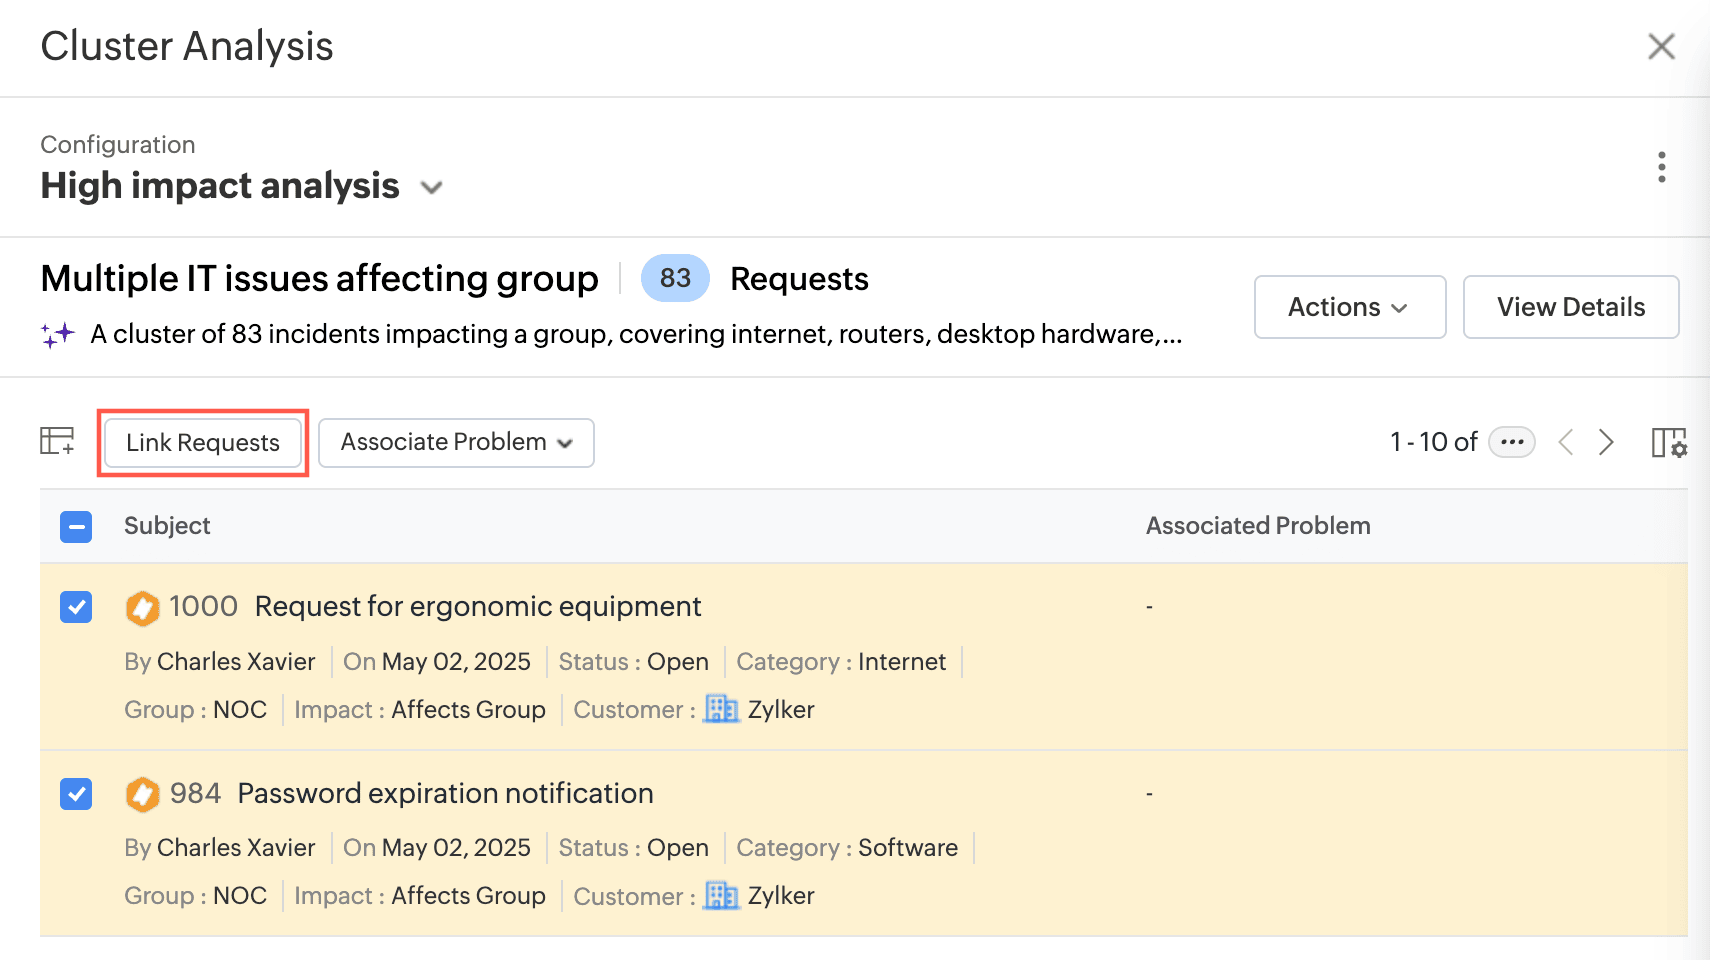Go to the previous page of requests
The image size is (1710, 960).
click(1566, 442)
